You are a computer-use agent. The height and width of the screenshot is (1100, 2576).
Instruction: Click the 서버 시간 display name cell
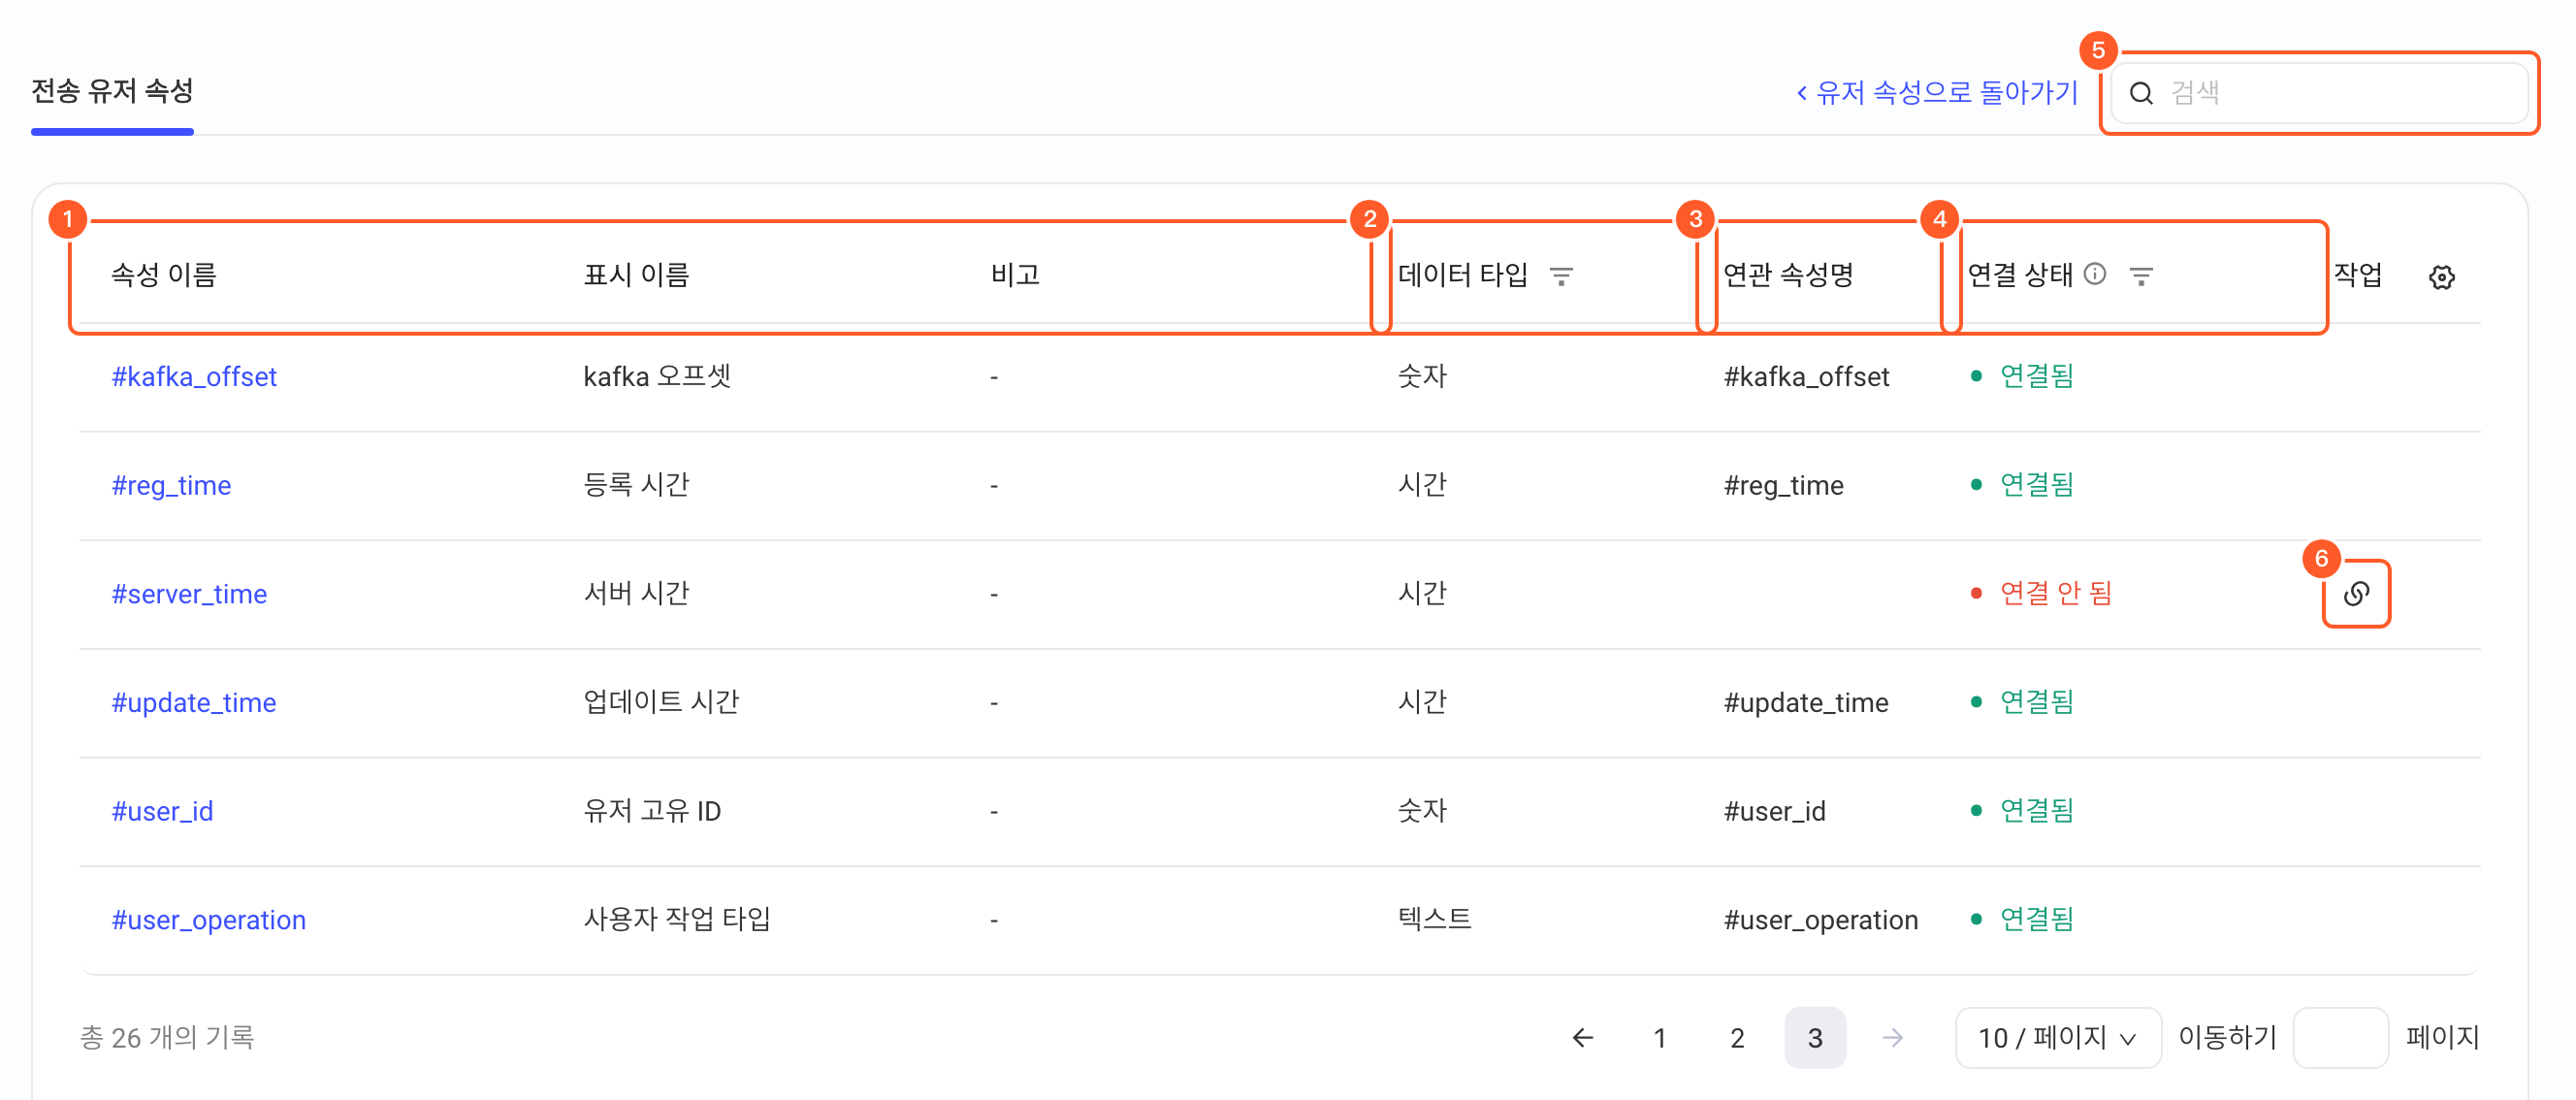coord(637,594)
